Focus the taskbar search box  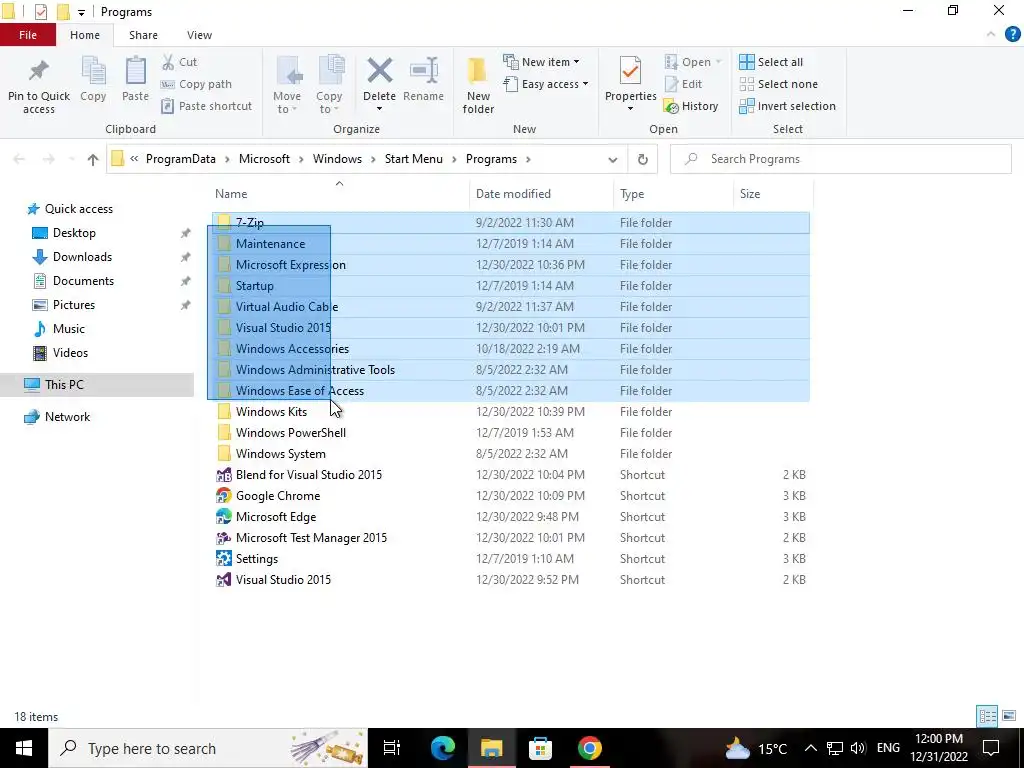(x=208, y=748)
